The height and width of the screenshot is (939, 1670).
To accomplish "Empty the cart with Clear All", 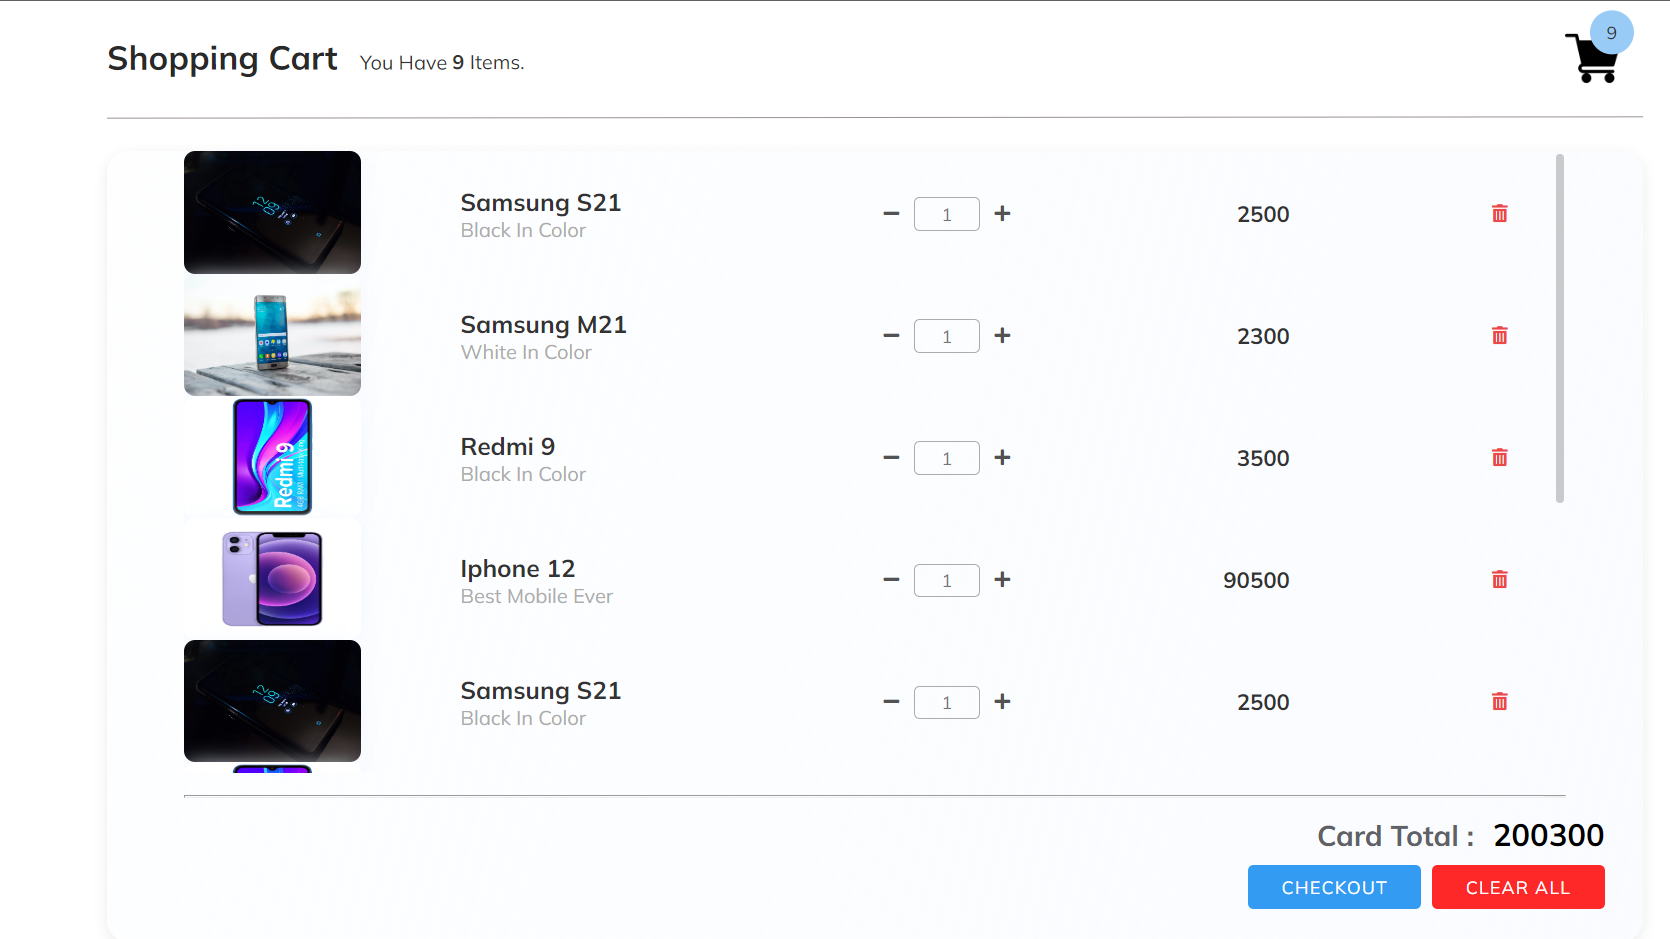I will point(1517,887).
